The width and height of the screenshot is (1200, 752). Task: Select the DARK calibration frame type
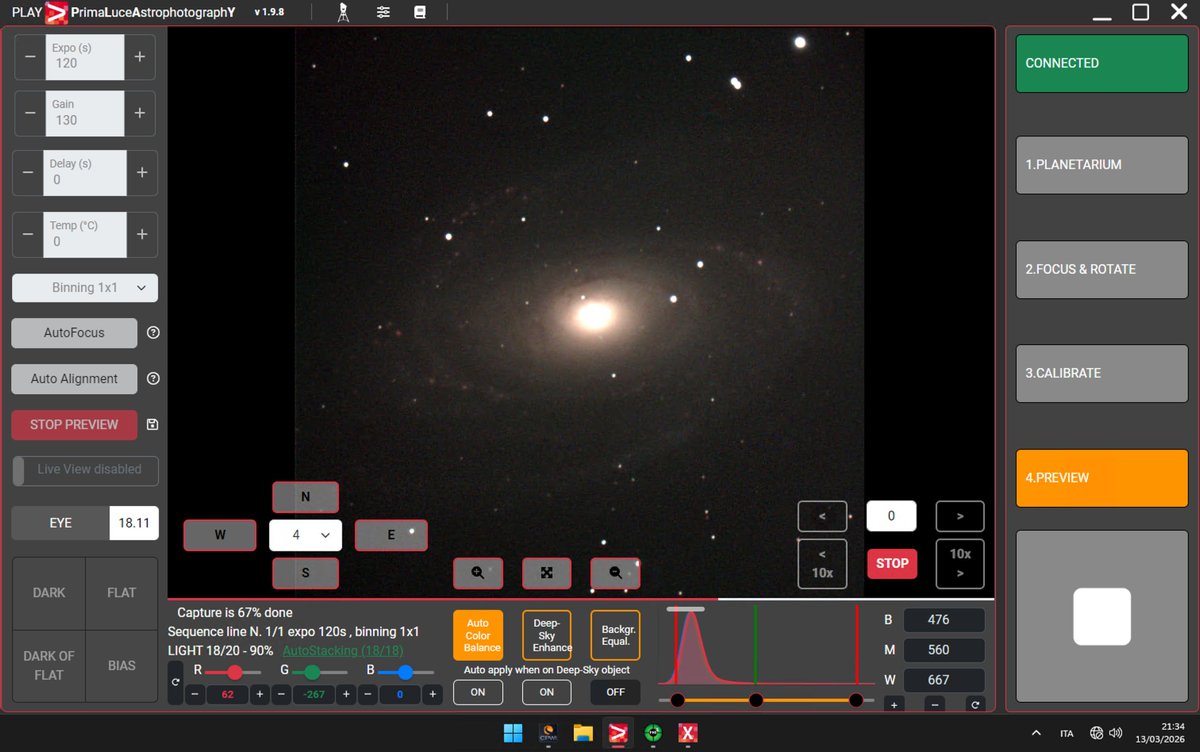tap(49, 593)
